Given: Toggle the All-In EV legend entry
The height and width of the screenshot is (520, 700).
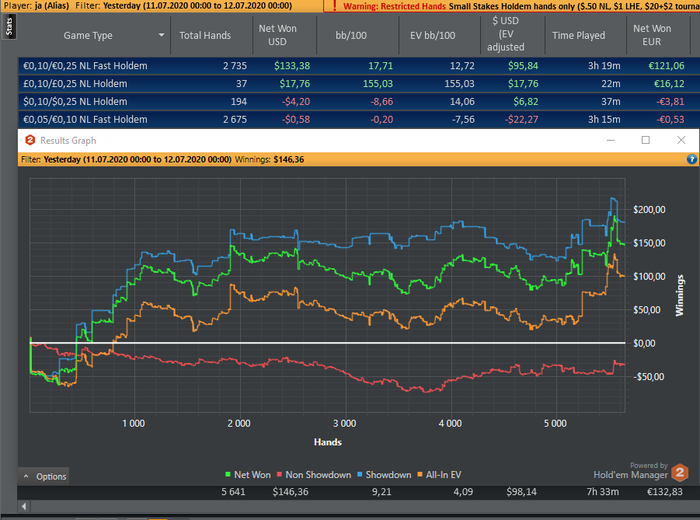Looking at the screenshot, I should point(439,475).
